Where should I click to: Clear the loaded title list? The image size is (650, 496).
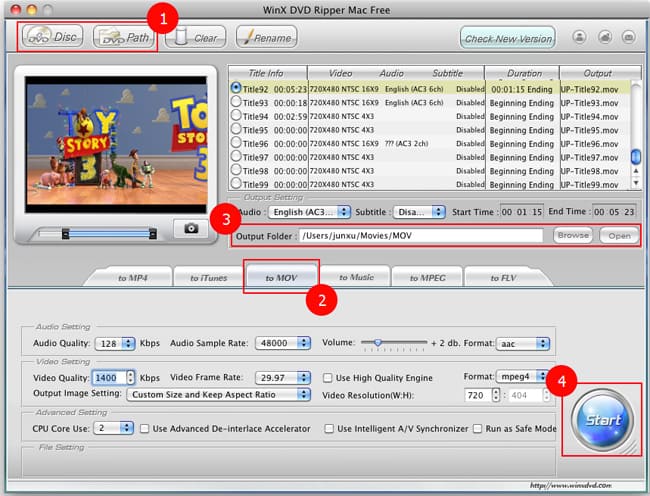pos(195,37)
